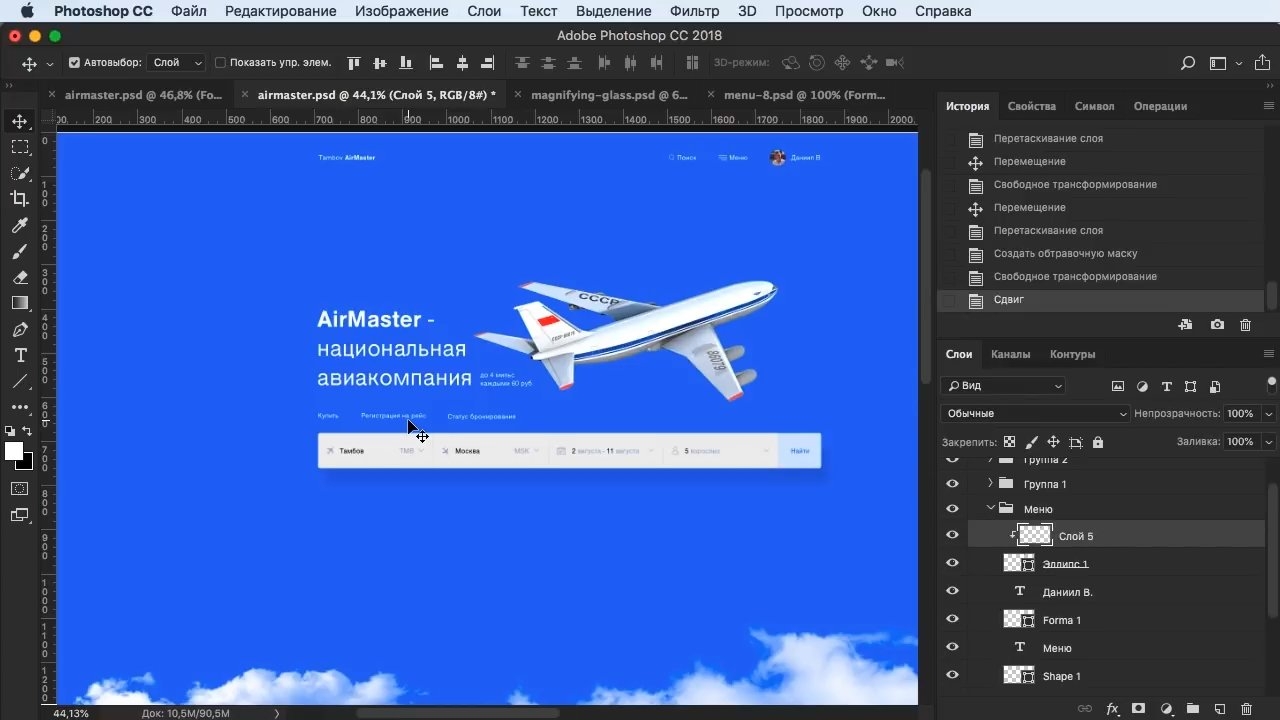1280x720 pixels.
Task: Hide the Группа 1 group
Action: [952, 484]
